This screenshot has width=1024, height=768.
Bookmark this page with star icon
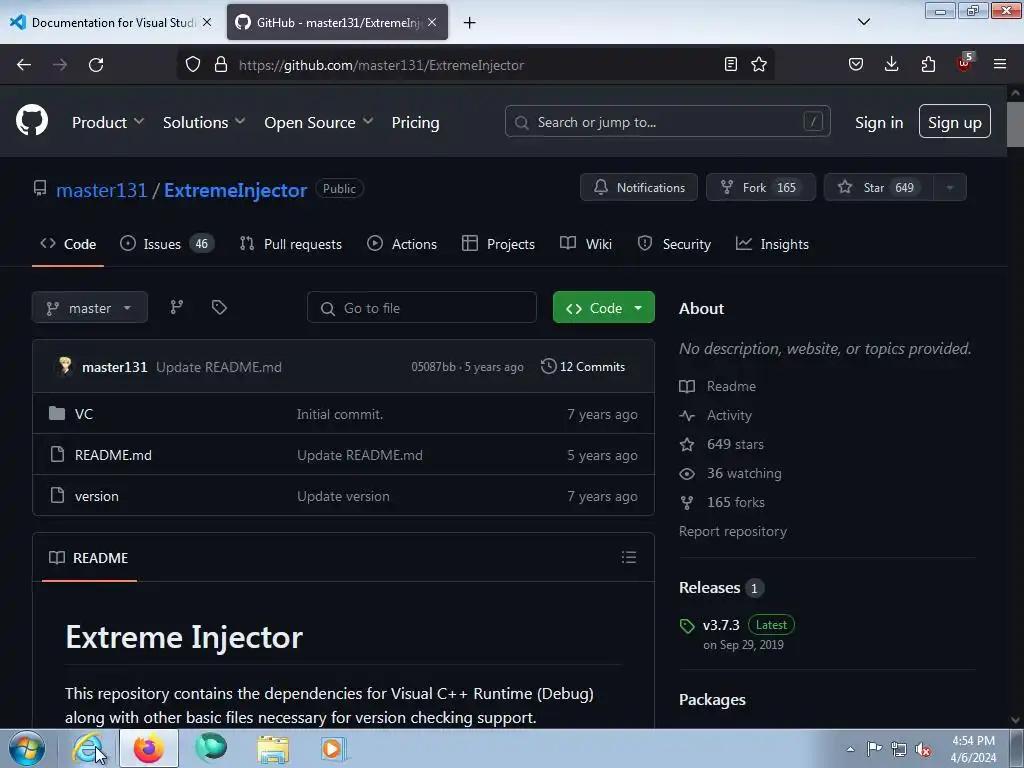click(759, 64)
